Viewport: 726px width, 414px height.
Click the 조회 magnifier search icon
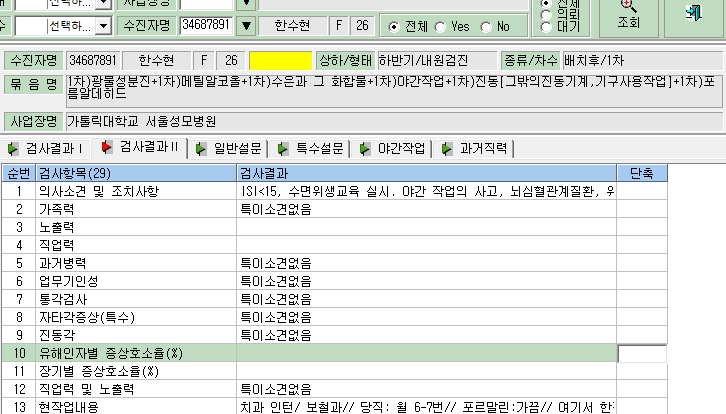click(628, 6)
